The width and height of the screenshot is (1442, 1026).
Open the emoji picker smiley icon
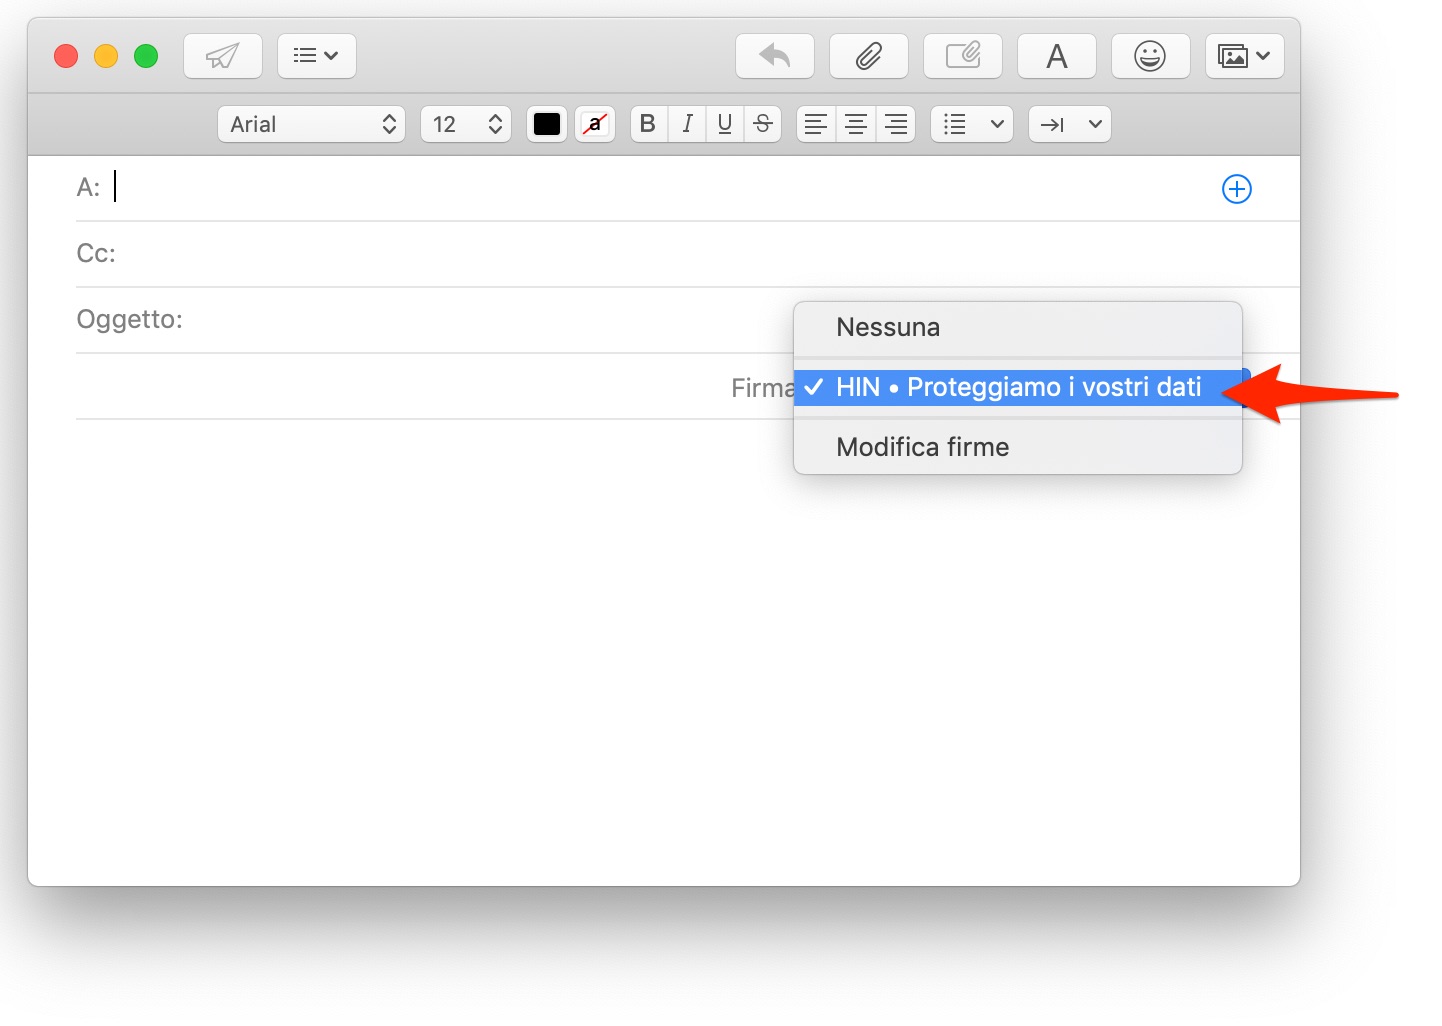tap(1151, 56)
